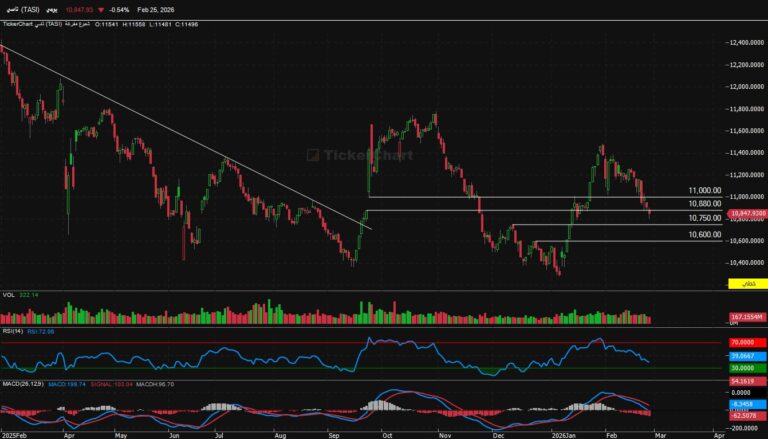Click the 12,400.0000 label on price axis

(x=745, y=42)
